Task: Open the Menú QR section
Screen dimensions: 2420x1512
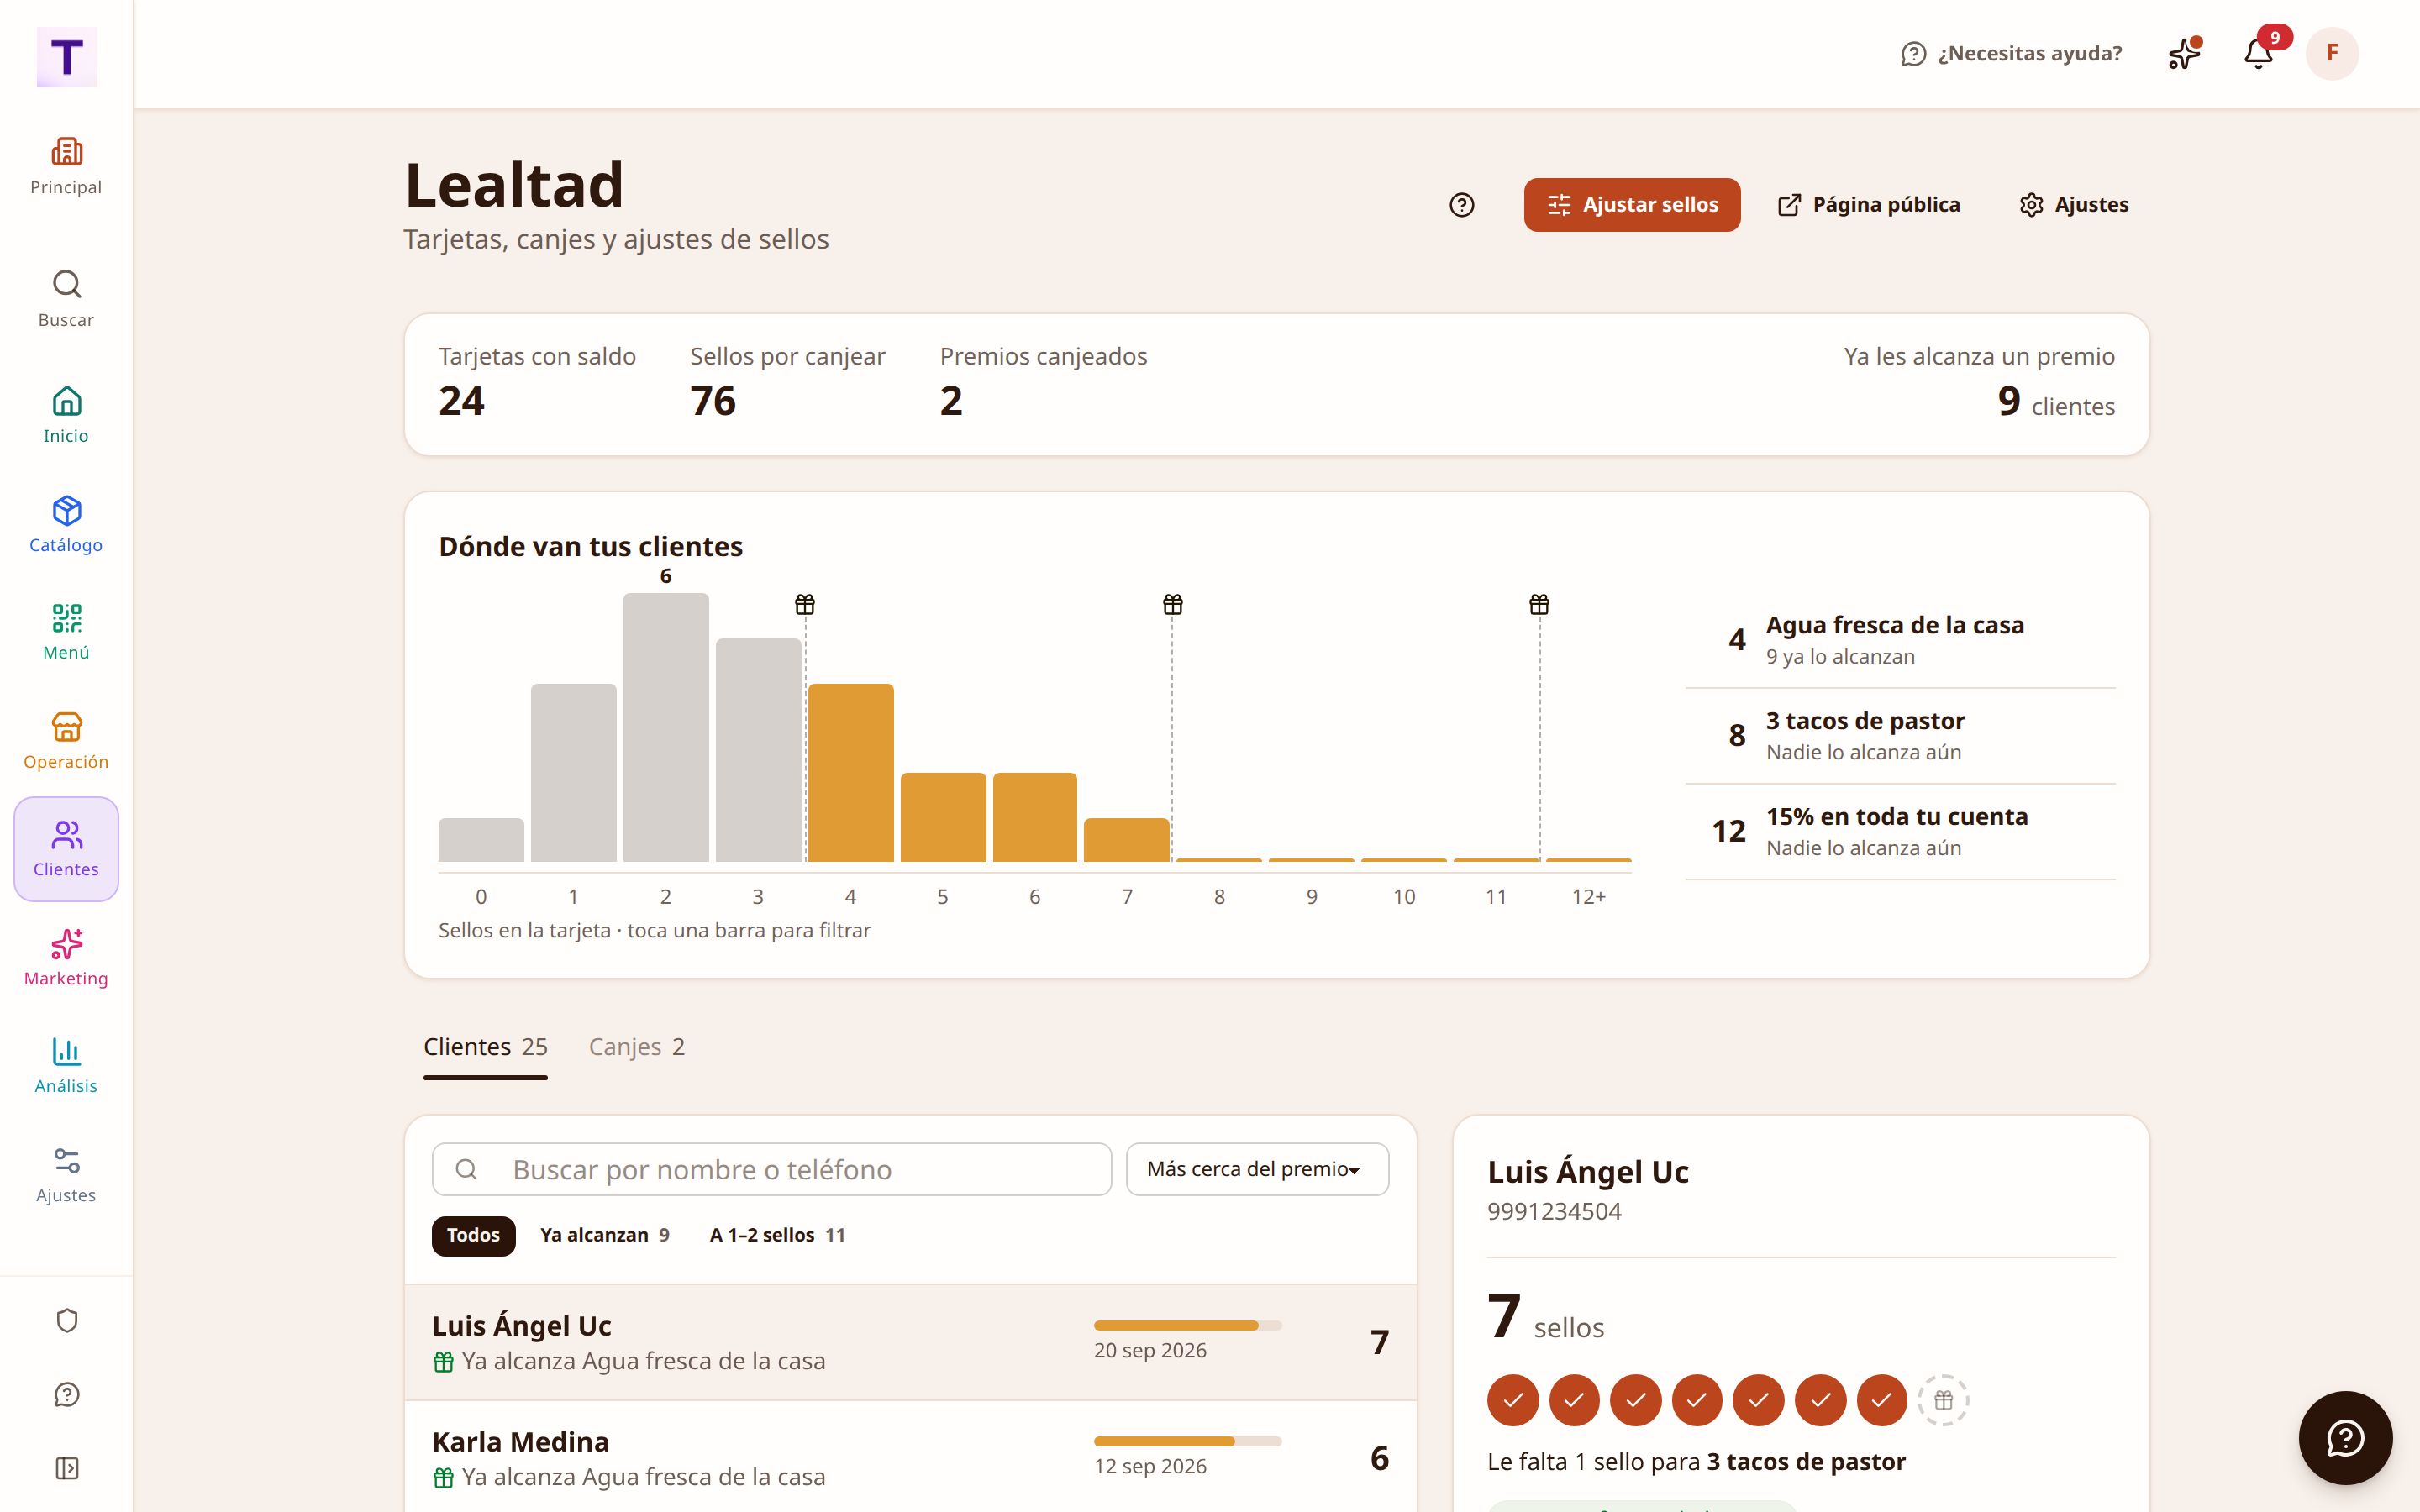Action: 66,632
